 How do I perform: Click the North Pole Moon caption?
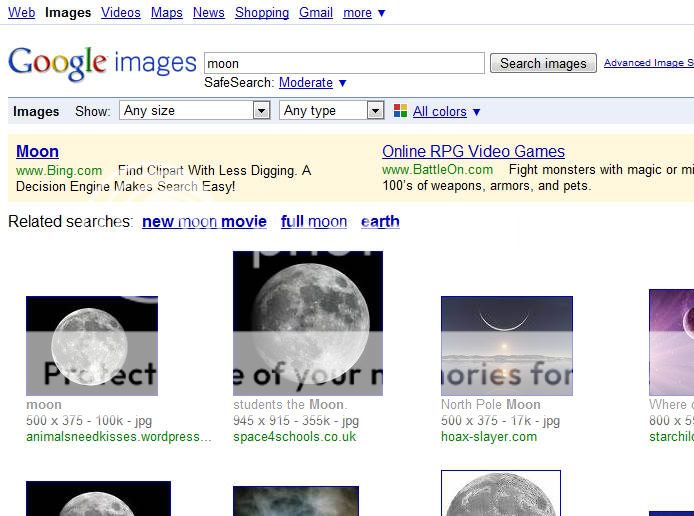(490, 404)
